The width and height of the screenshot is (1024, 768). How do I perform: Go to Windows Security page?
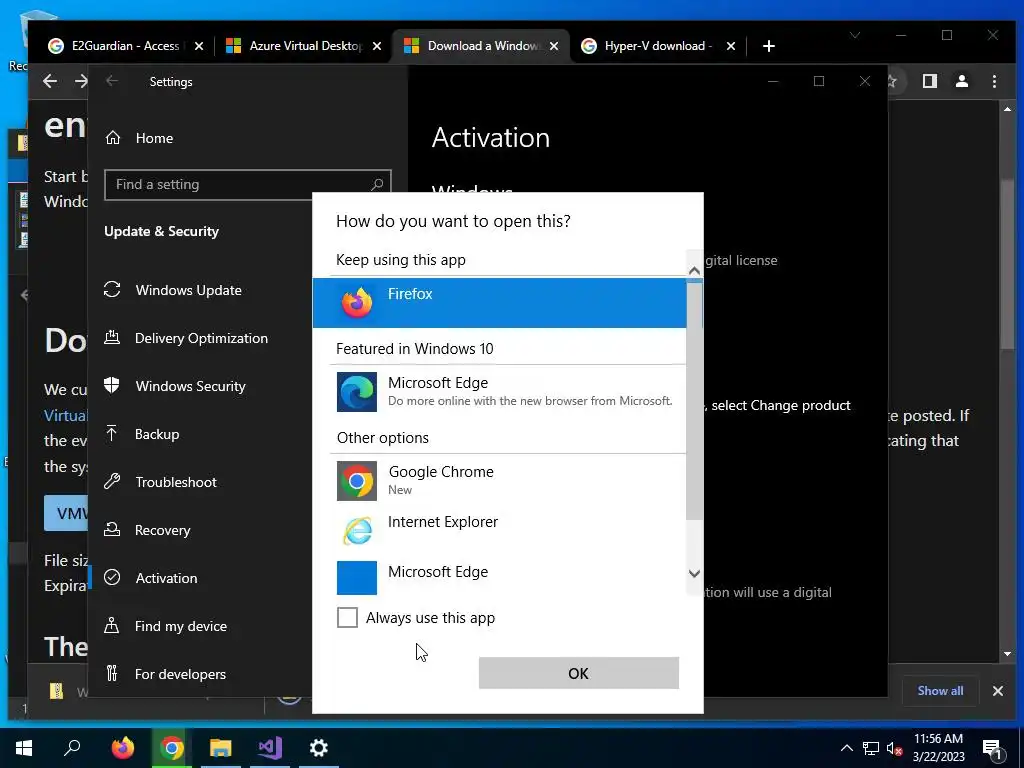pos(190,386)
